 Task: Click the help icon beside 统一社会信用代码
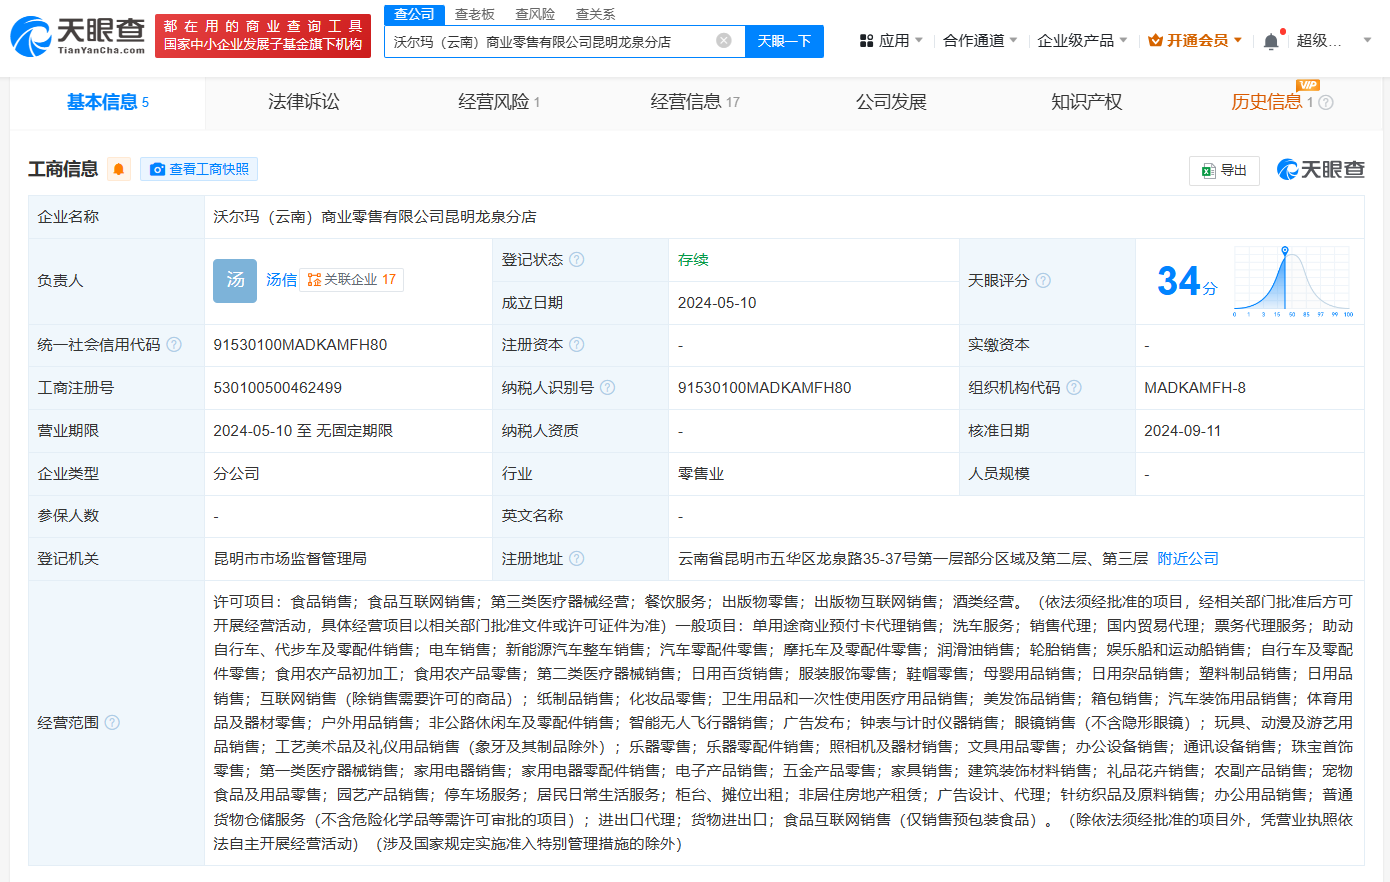[174, 345]
